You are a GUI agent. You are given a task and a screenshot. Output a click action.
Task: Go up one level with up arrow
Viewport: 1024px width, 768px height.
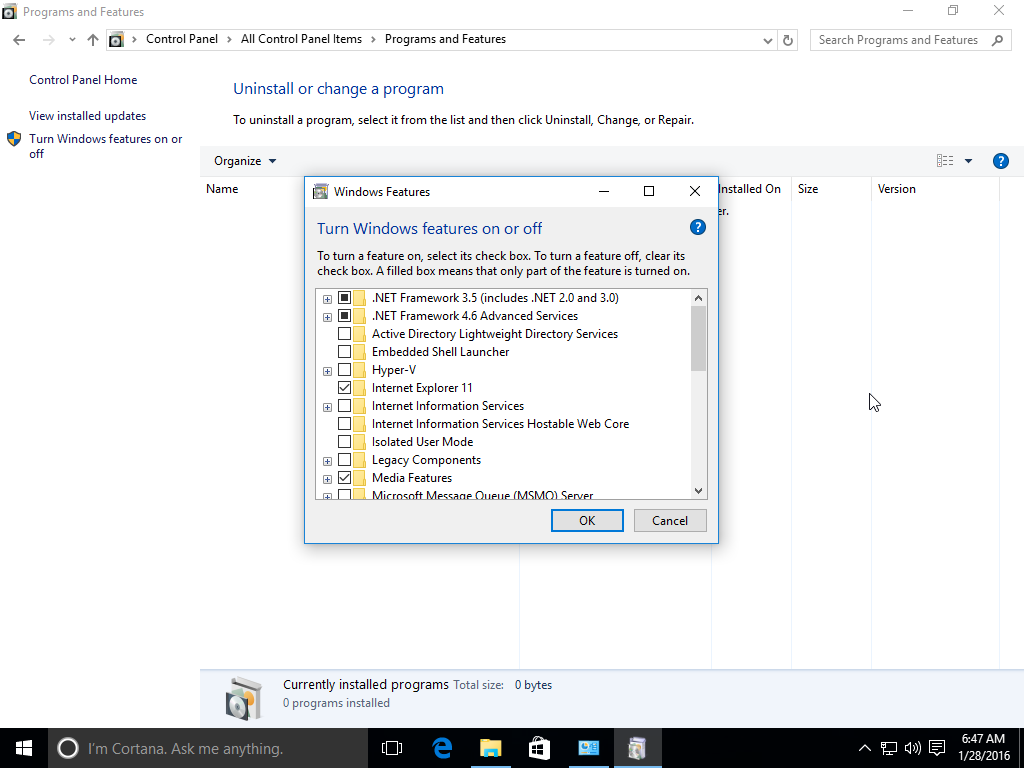[93, 40]
